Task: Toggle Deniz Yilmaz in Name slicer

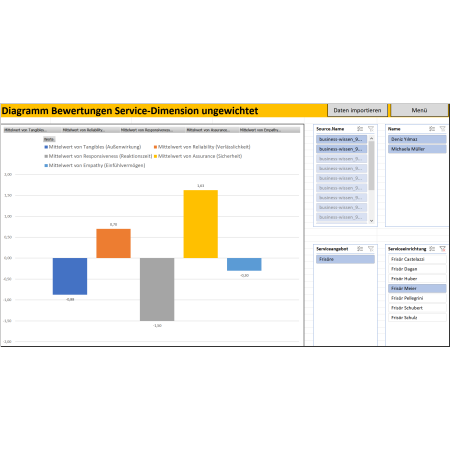Action: coord(417,139)
